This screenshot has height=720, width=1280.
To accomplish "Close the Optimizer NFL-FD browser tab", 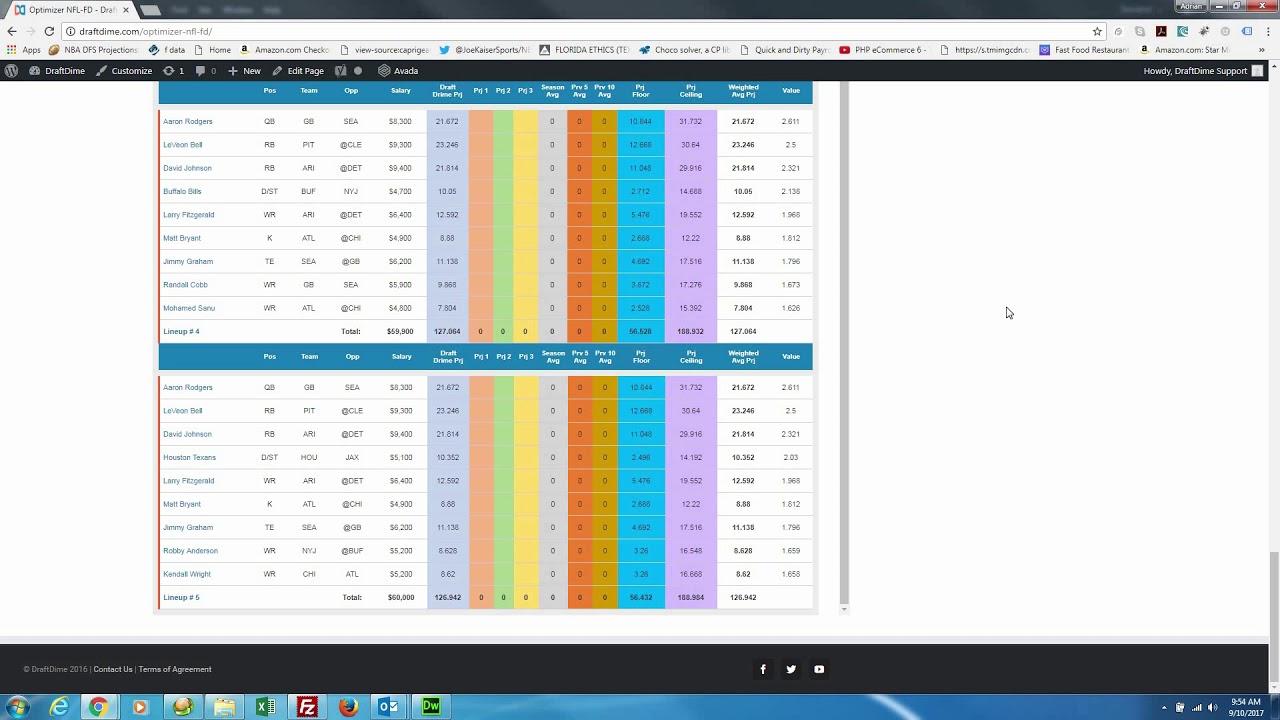I will tap(126, 10).
